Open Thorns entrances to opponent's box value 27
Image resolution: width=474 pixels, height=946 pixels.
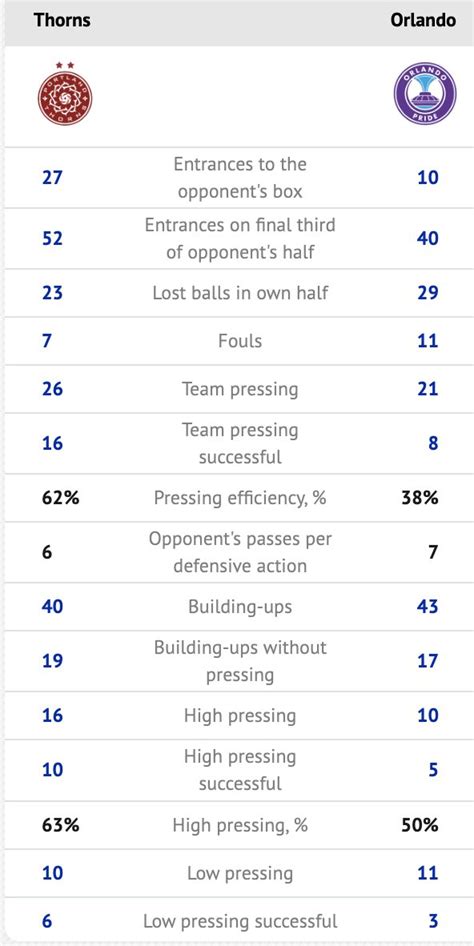[x=52, y=178]
